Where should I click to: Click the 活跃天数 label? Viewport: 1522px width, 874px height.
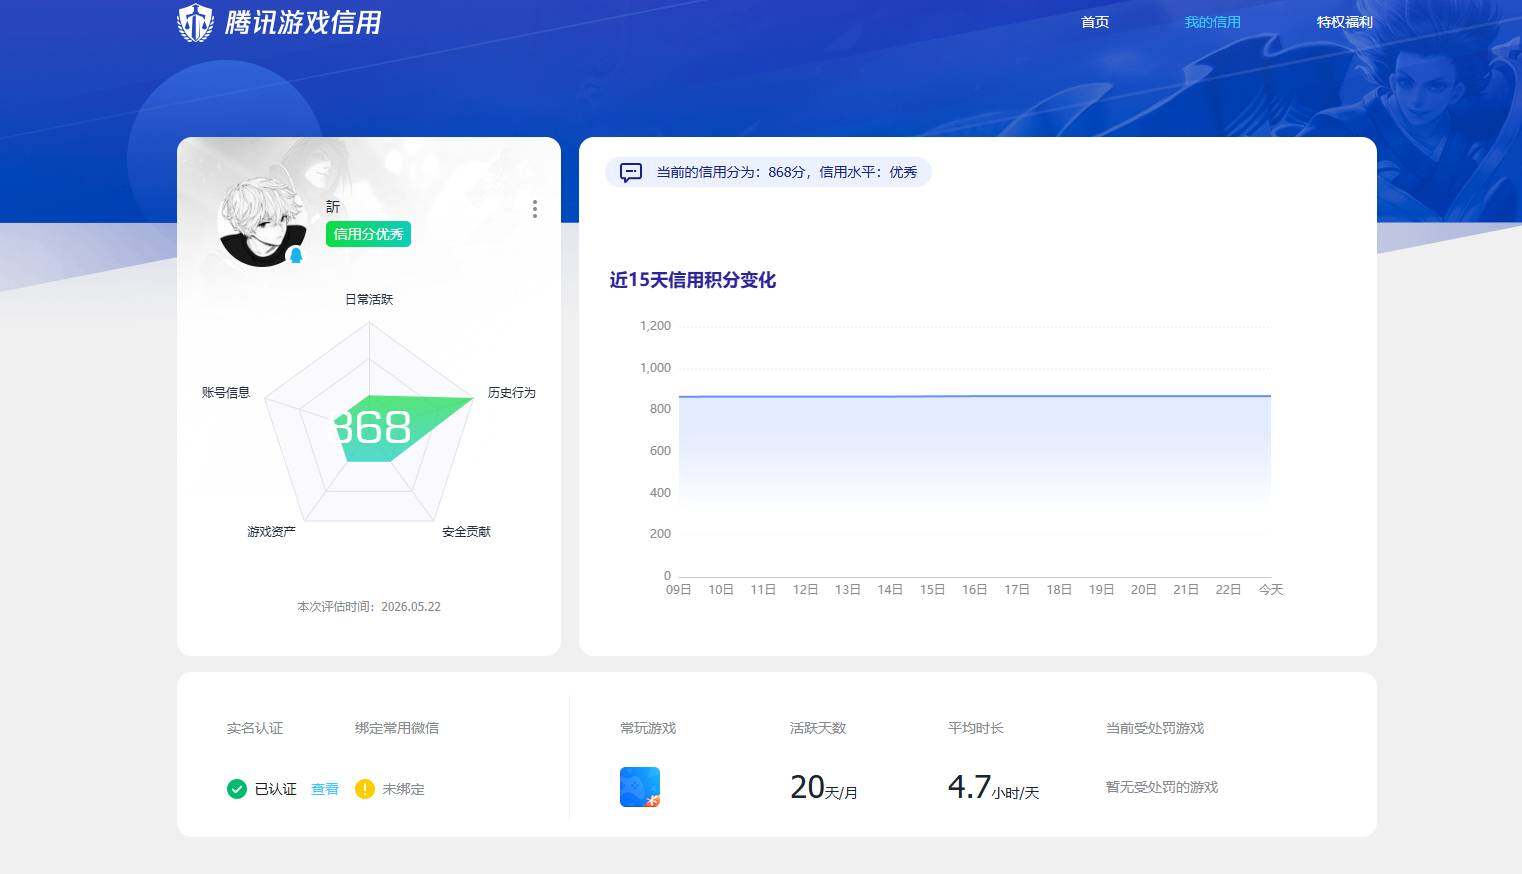click(818, 728)
